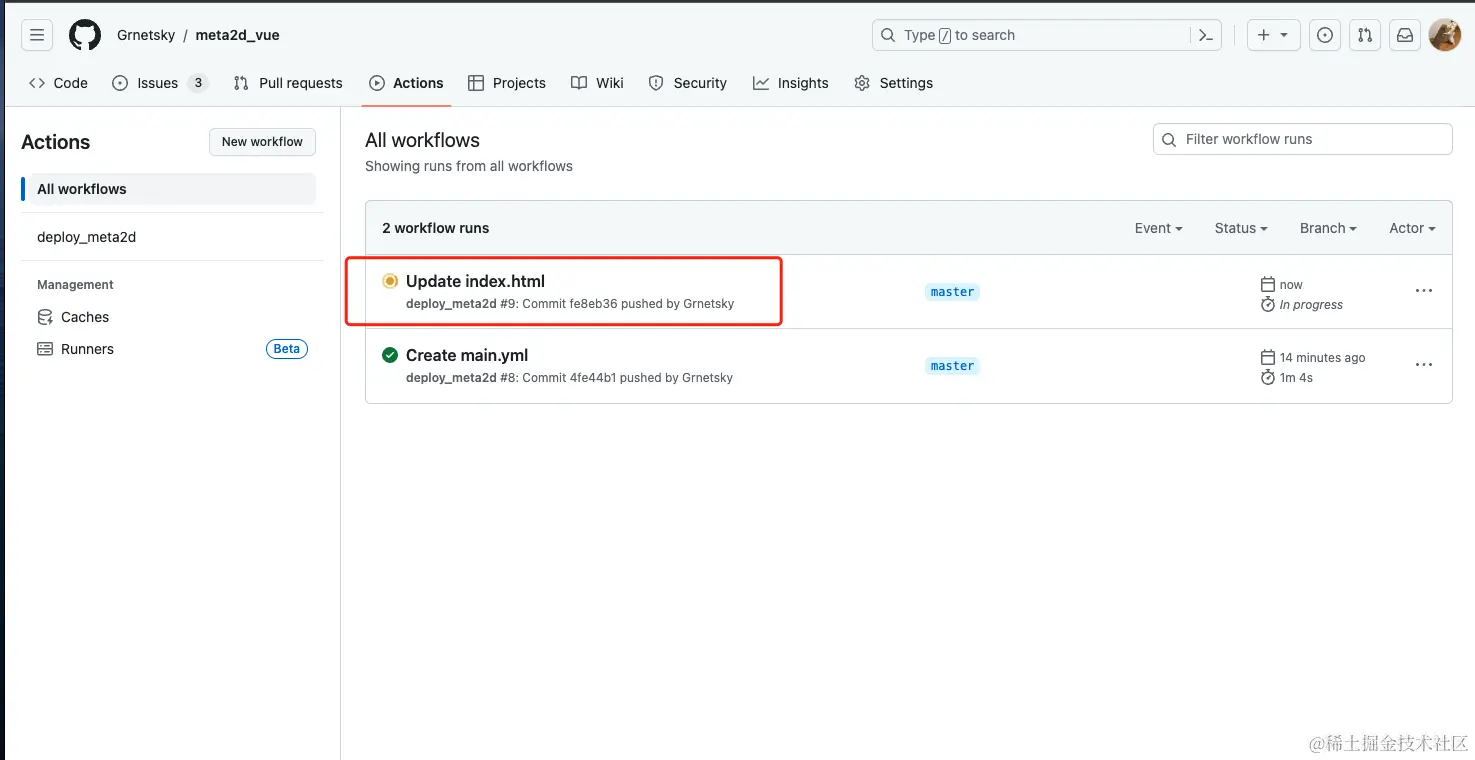Click the Beta badge next to Runners

[287, 349]
